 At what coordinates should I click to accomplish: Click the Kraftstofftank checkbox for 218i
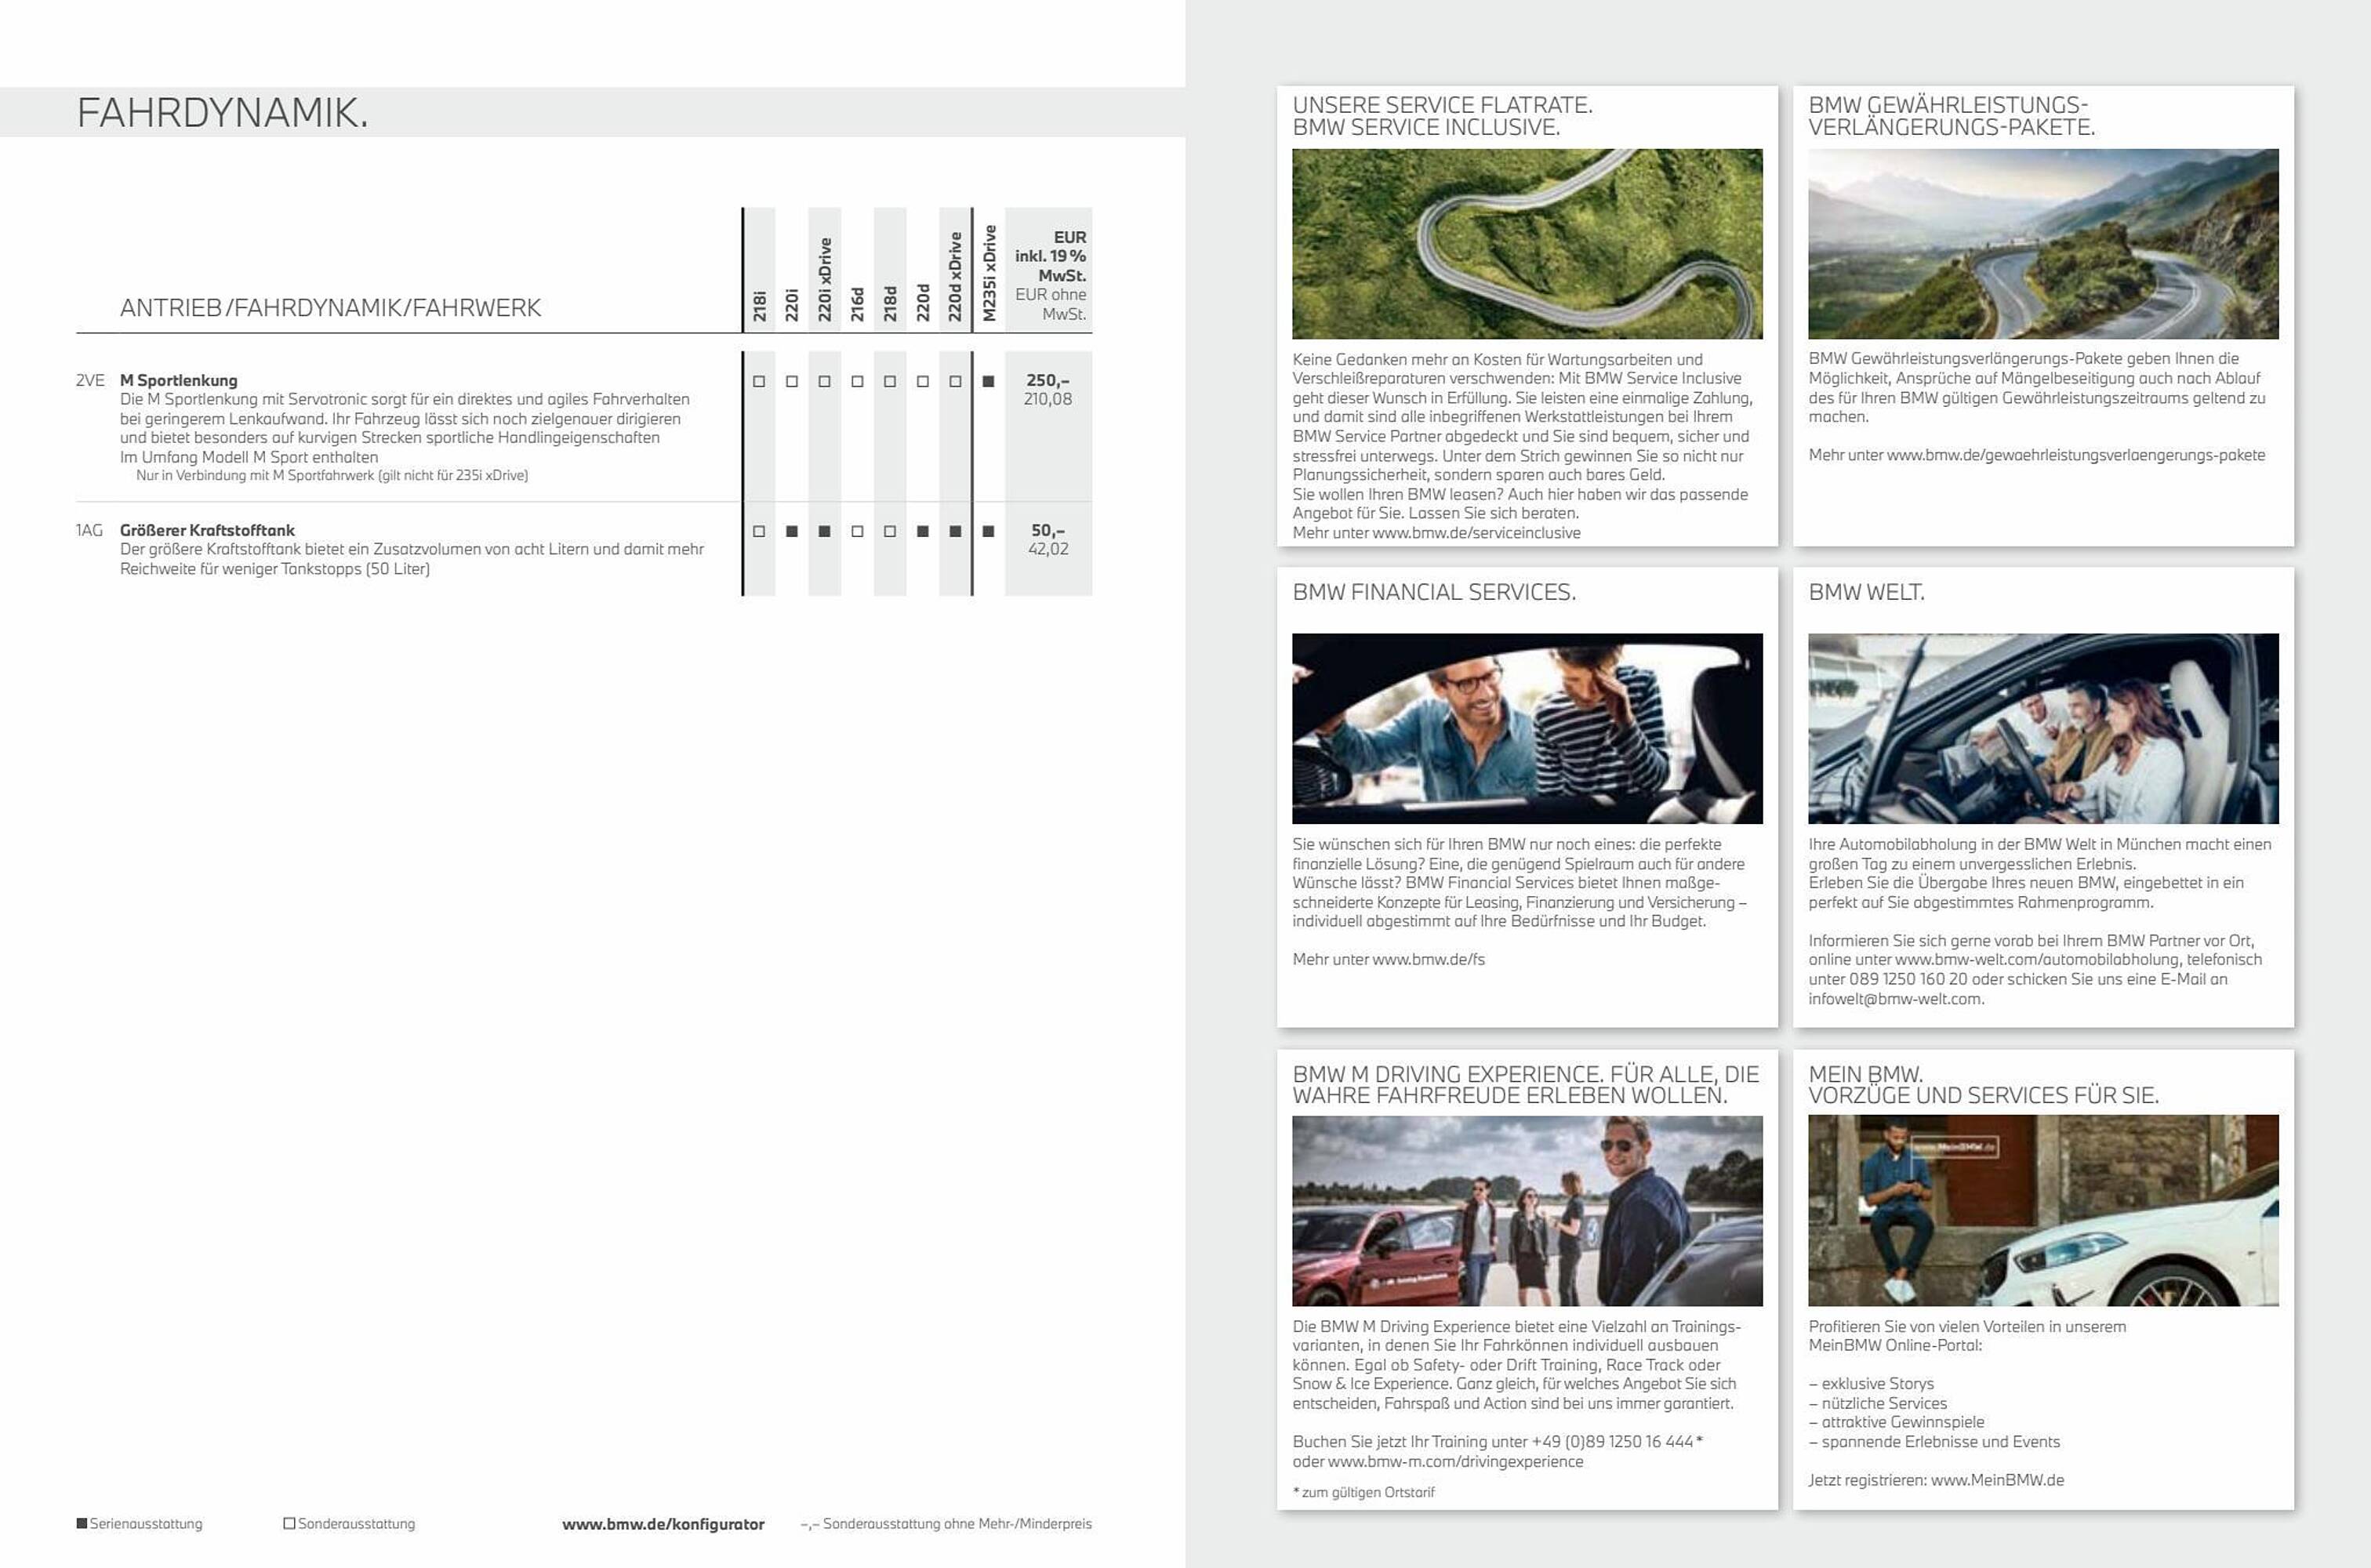759,531
